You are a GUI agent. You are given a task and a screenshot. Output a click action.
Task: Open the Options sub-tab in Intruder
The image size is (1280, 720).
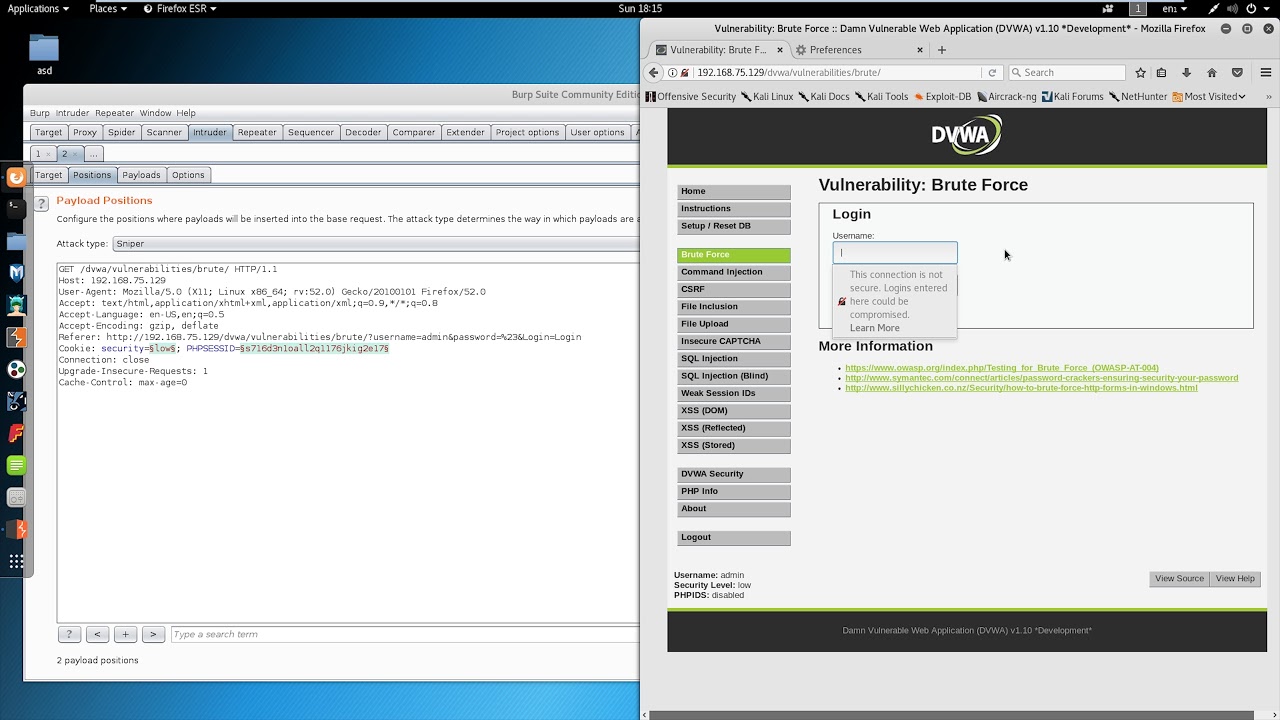[x=188, y=175]
